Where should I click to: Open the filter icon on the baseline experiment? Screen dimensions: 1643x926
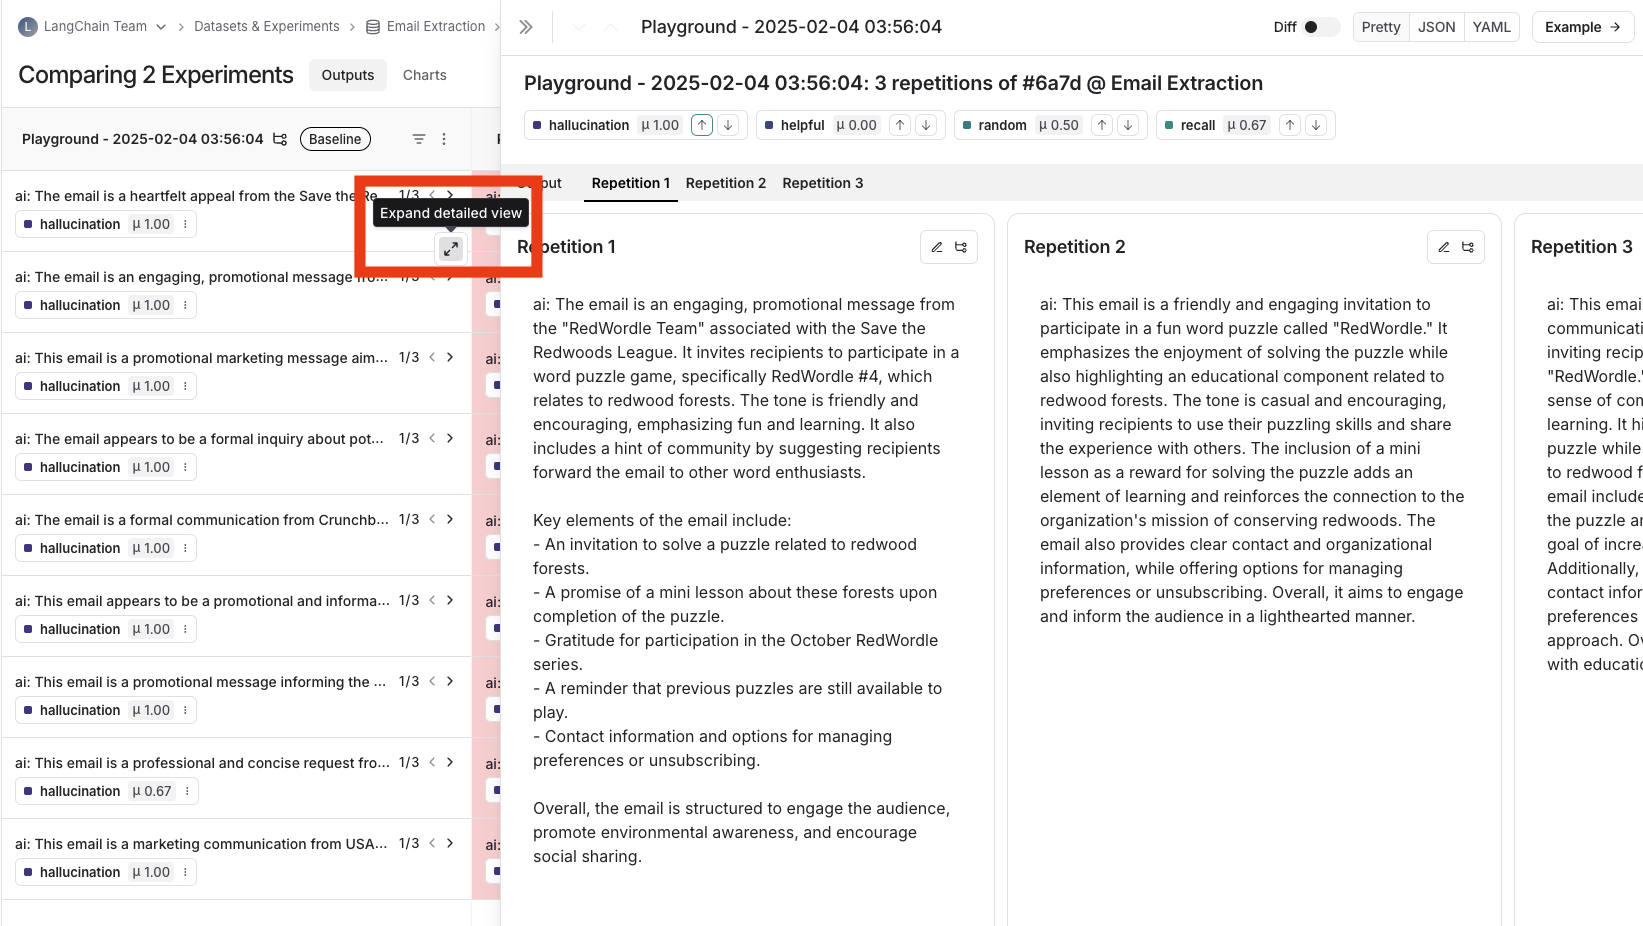coord(418,139)
